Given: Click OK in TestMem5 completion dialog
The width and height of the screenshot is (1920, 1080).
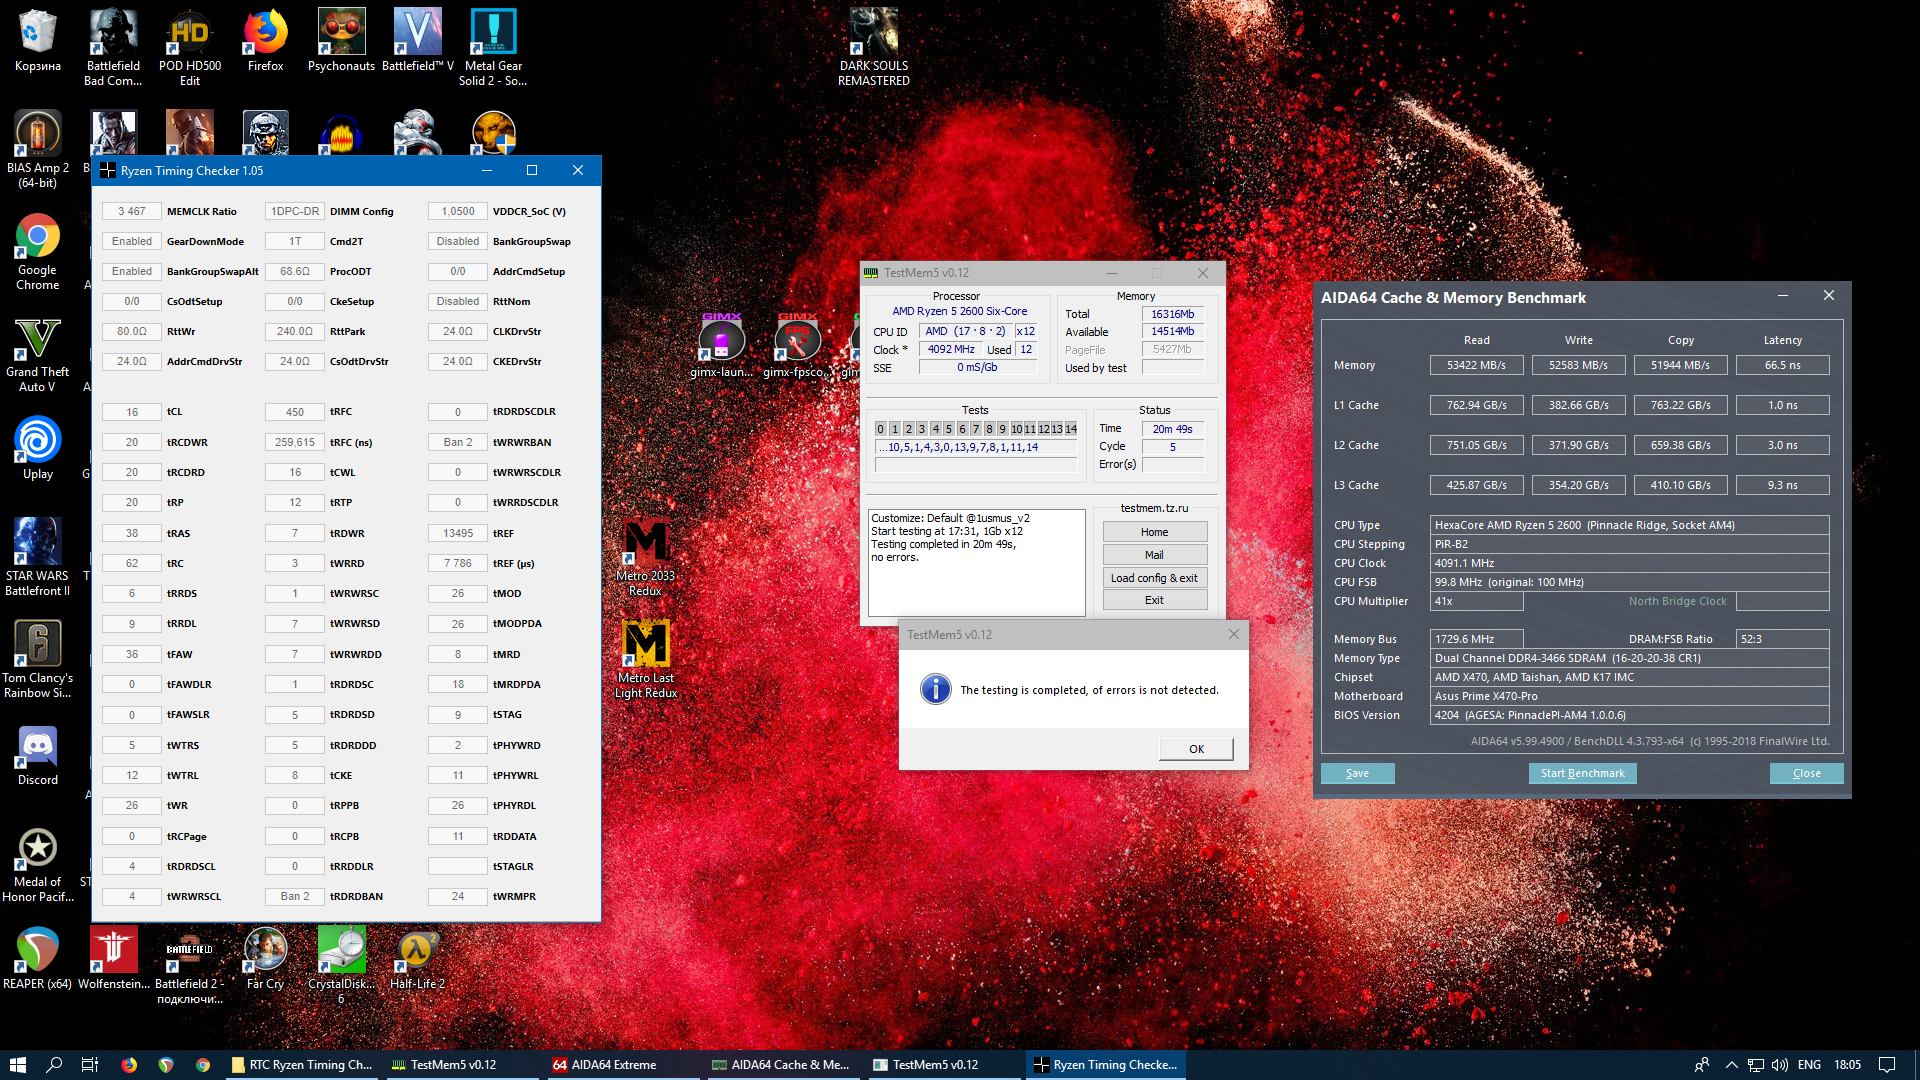Looking at the screenshot, I should [x=1196, y=749].
